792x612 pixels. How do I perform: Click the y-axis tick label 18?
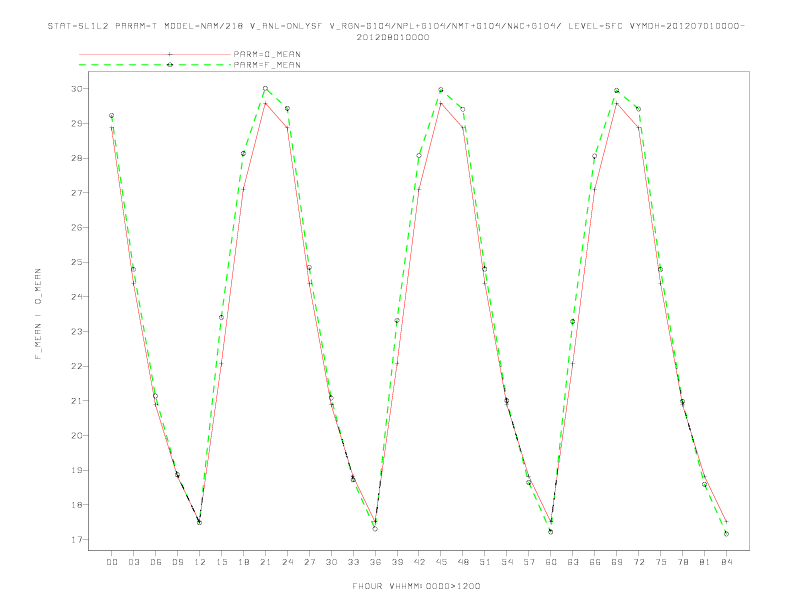(77, 505)
